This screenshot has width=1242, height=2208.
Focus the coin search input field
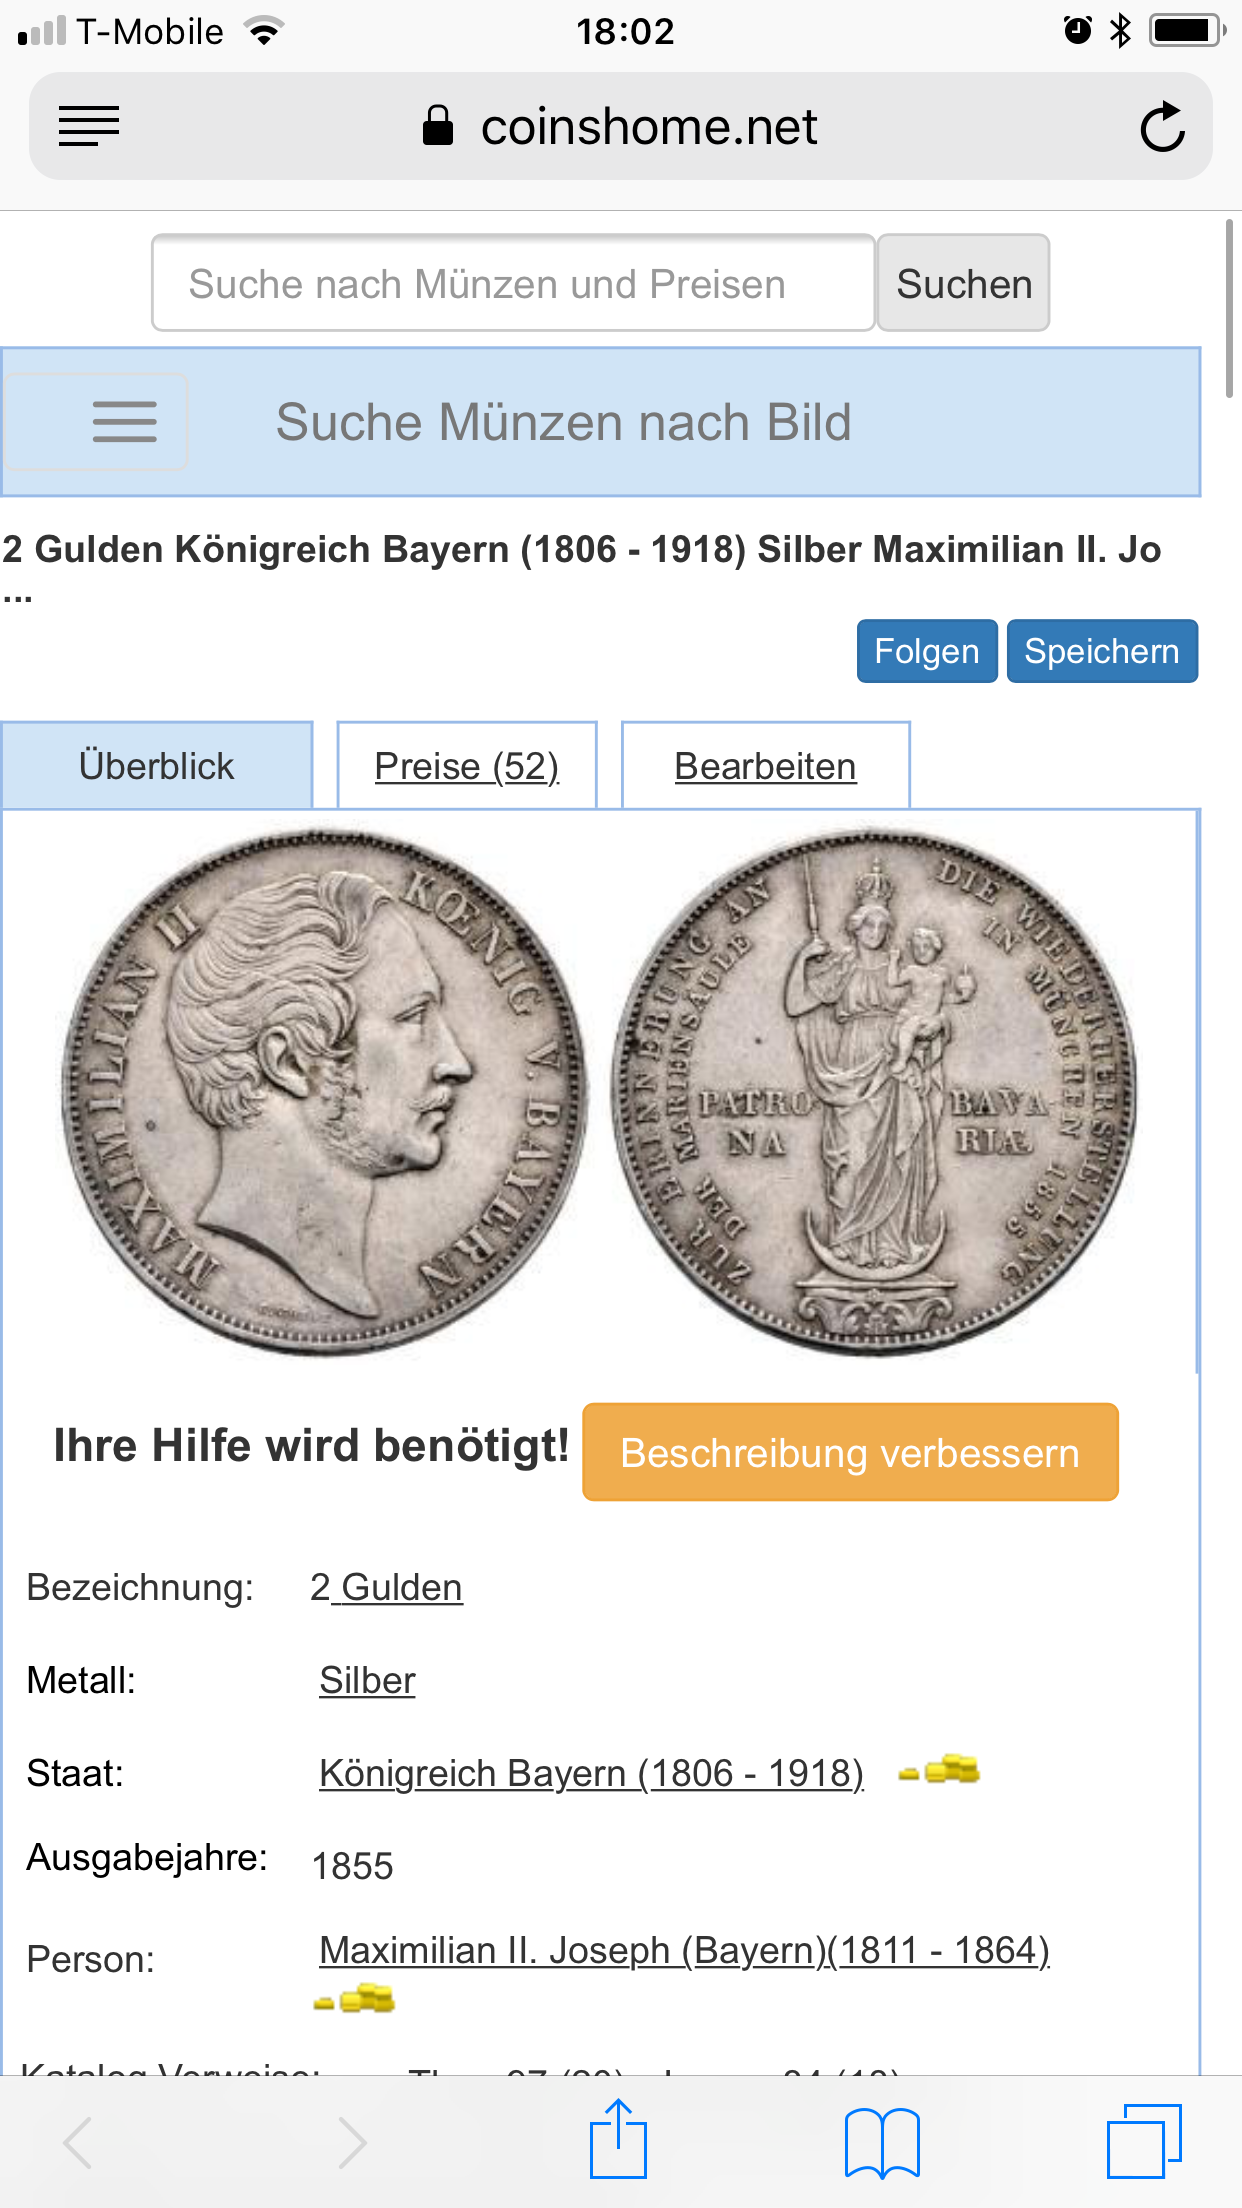coord(514,283)
